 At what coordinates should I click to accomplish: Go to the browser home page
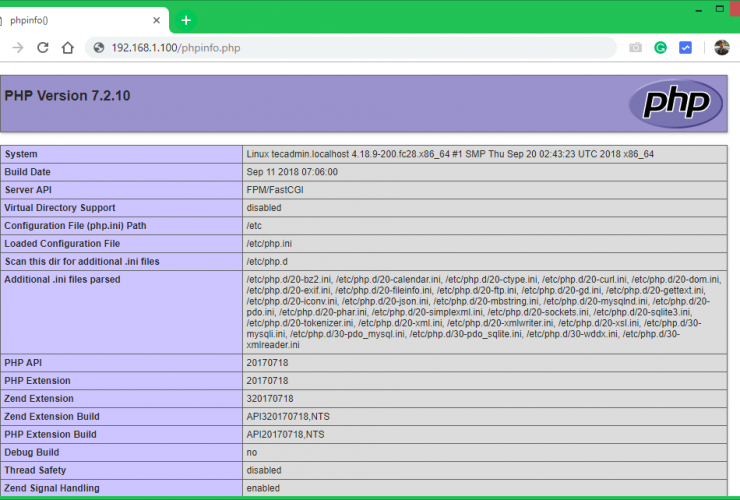[x=68, y=47]
